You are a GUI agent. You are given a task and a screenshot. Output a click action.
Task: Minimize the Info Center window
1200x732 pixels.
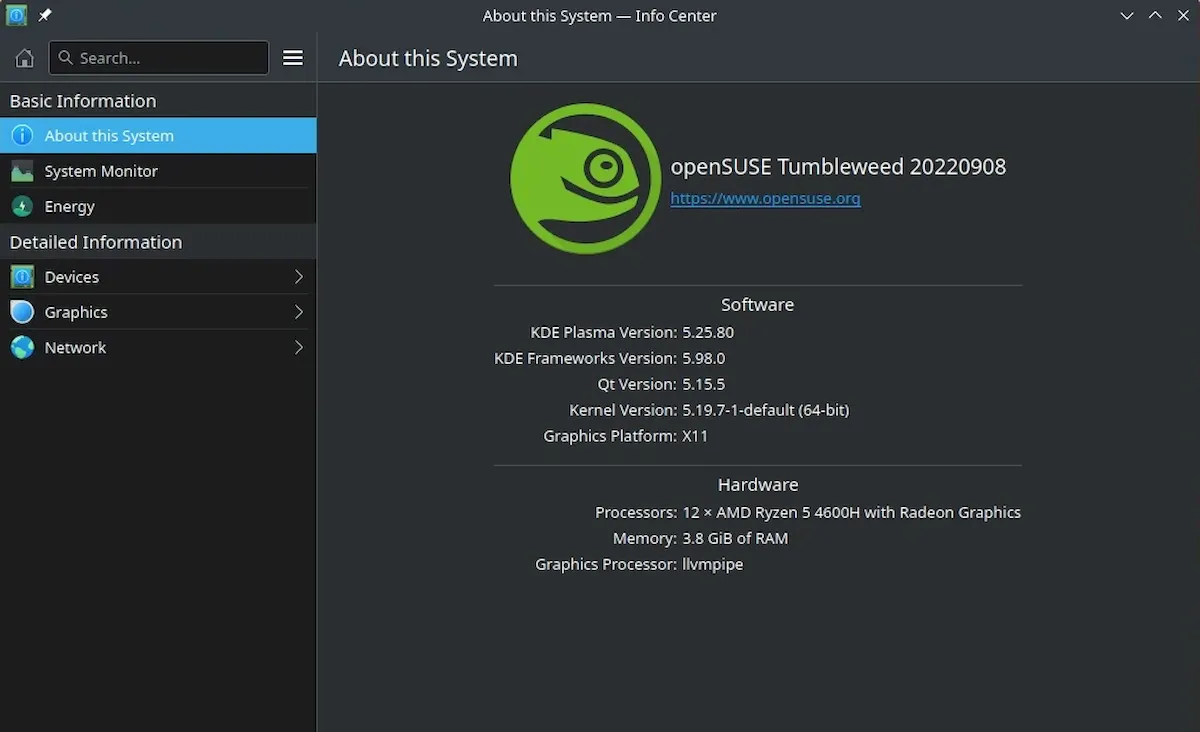(x=1127, y=15)
